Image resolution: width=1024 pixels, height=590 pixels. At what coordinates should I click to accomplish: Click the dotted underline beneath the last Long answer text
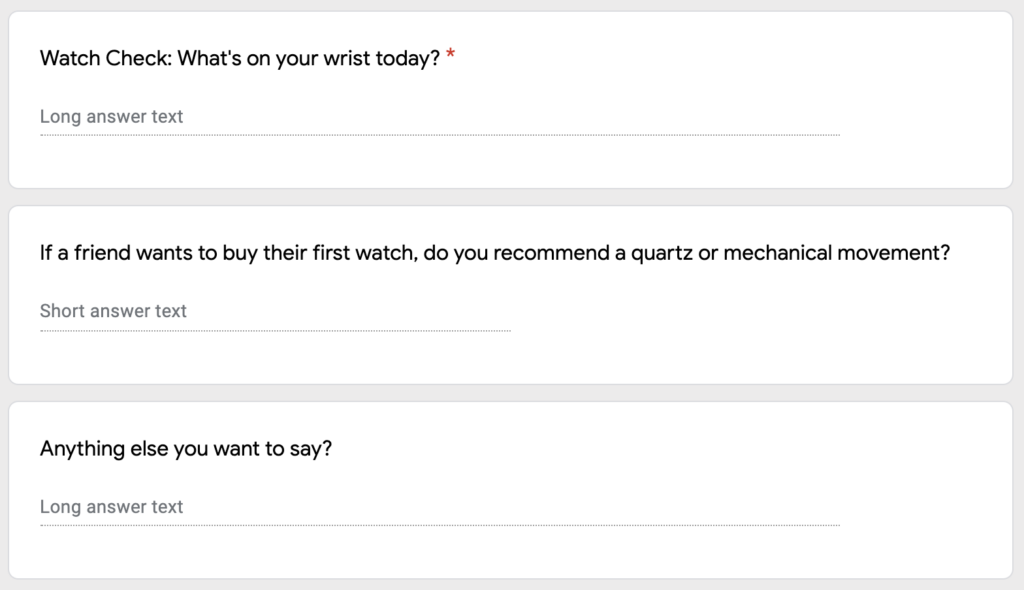pos(440,525)
